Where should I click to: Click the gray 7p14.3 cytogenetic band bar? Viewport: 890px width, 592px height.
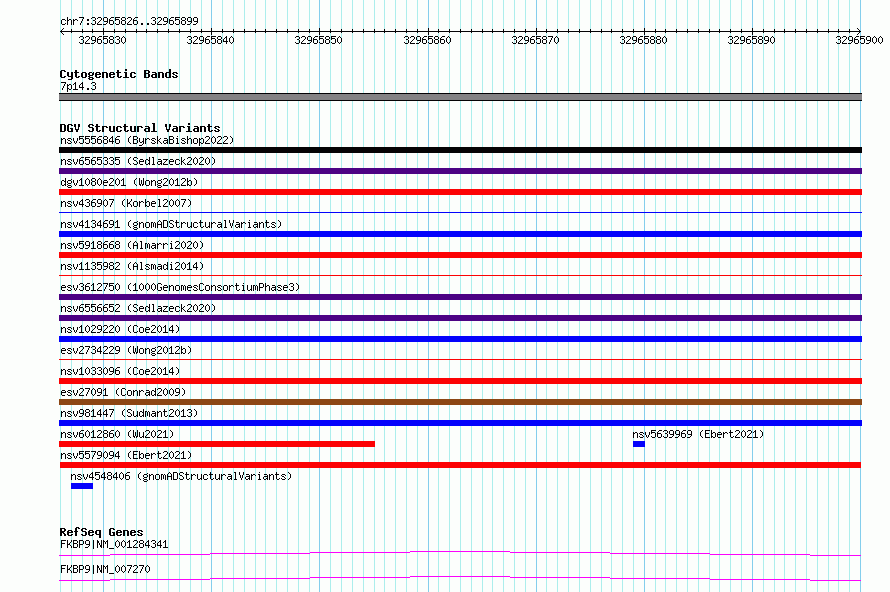click(460, 97)
